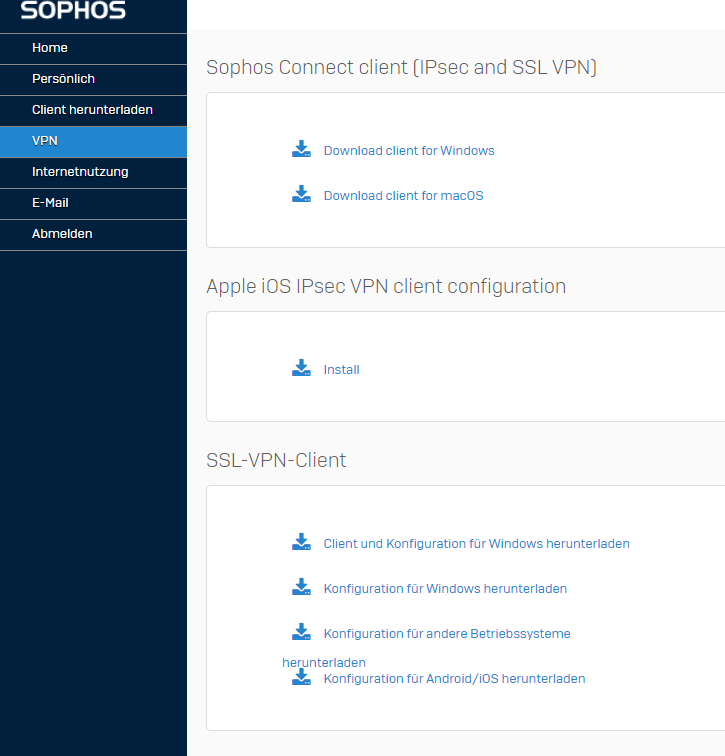Click the download icon next to Install
Image resolution: width=725 pixels, height=756 pixels.
pyautogui.click(x=301, y=369)
